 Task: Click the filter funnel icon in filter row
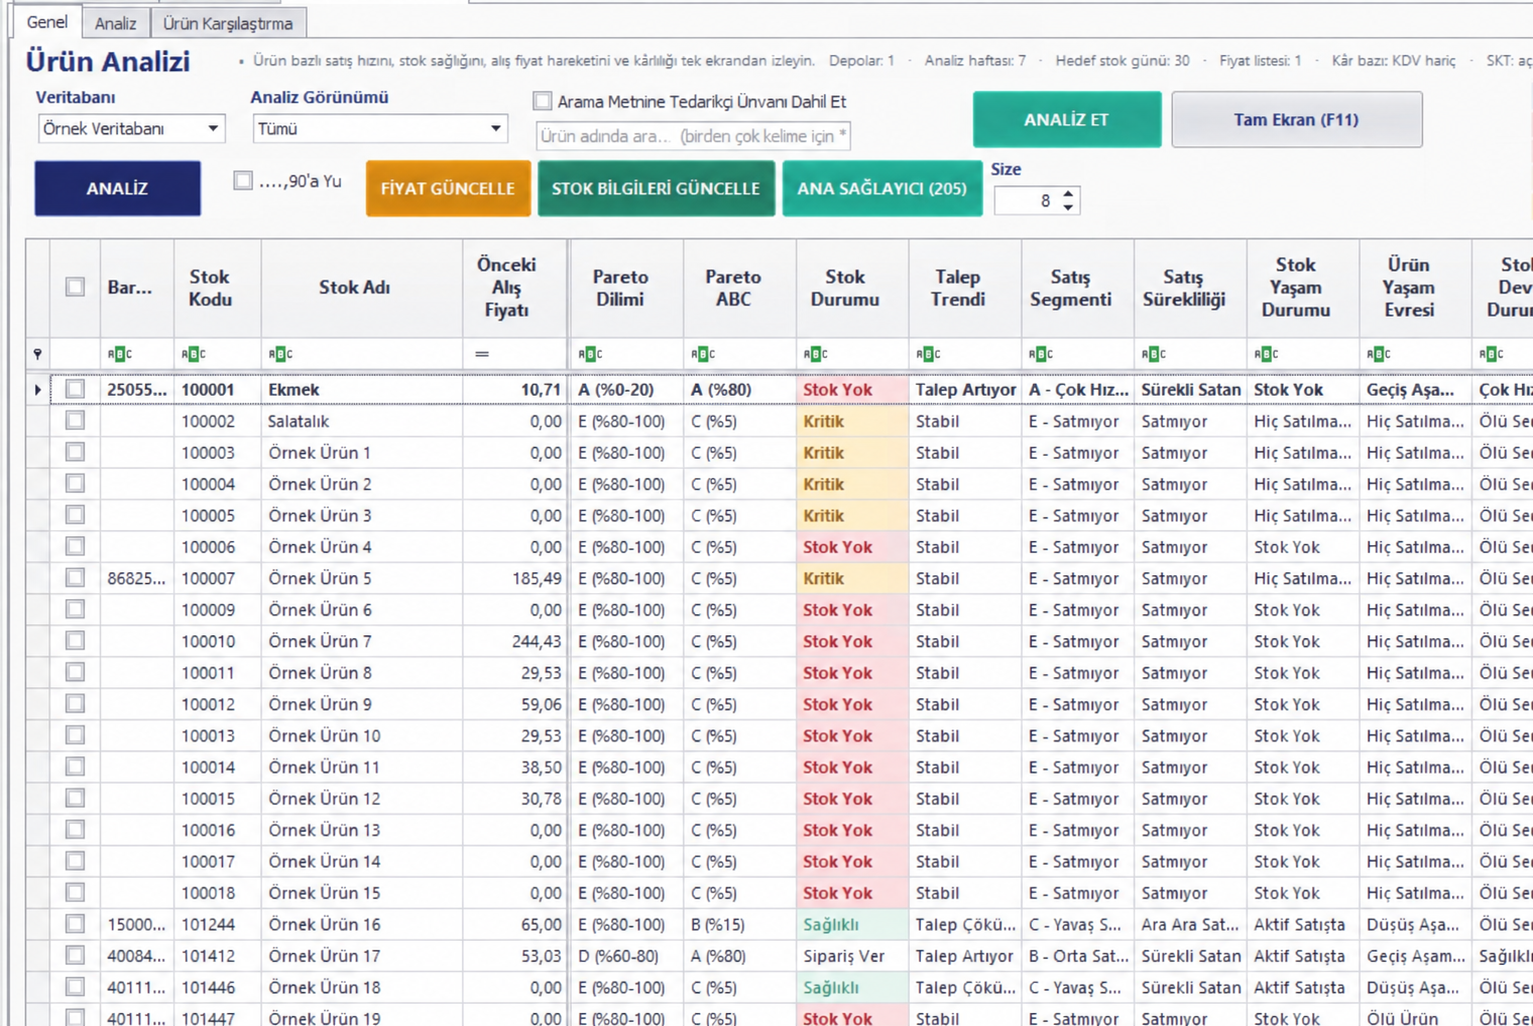pyautogui.click(x=38, y=354)
